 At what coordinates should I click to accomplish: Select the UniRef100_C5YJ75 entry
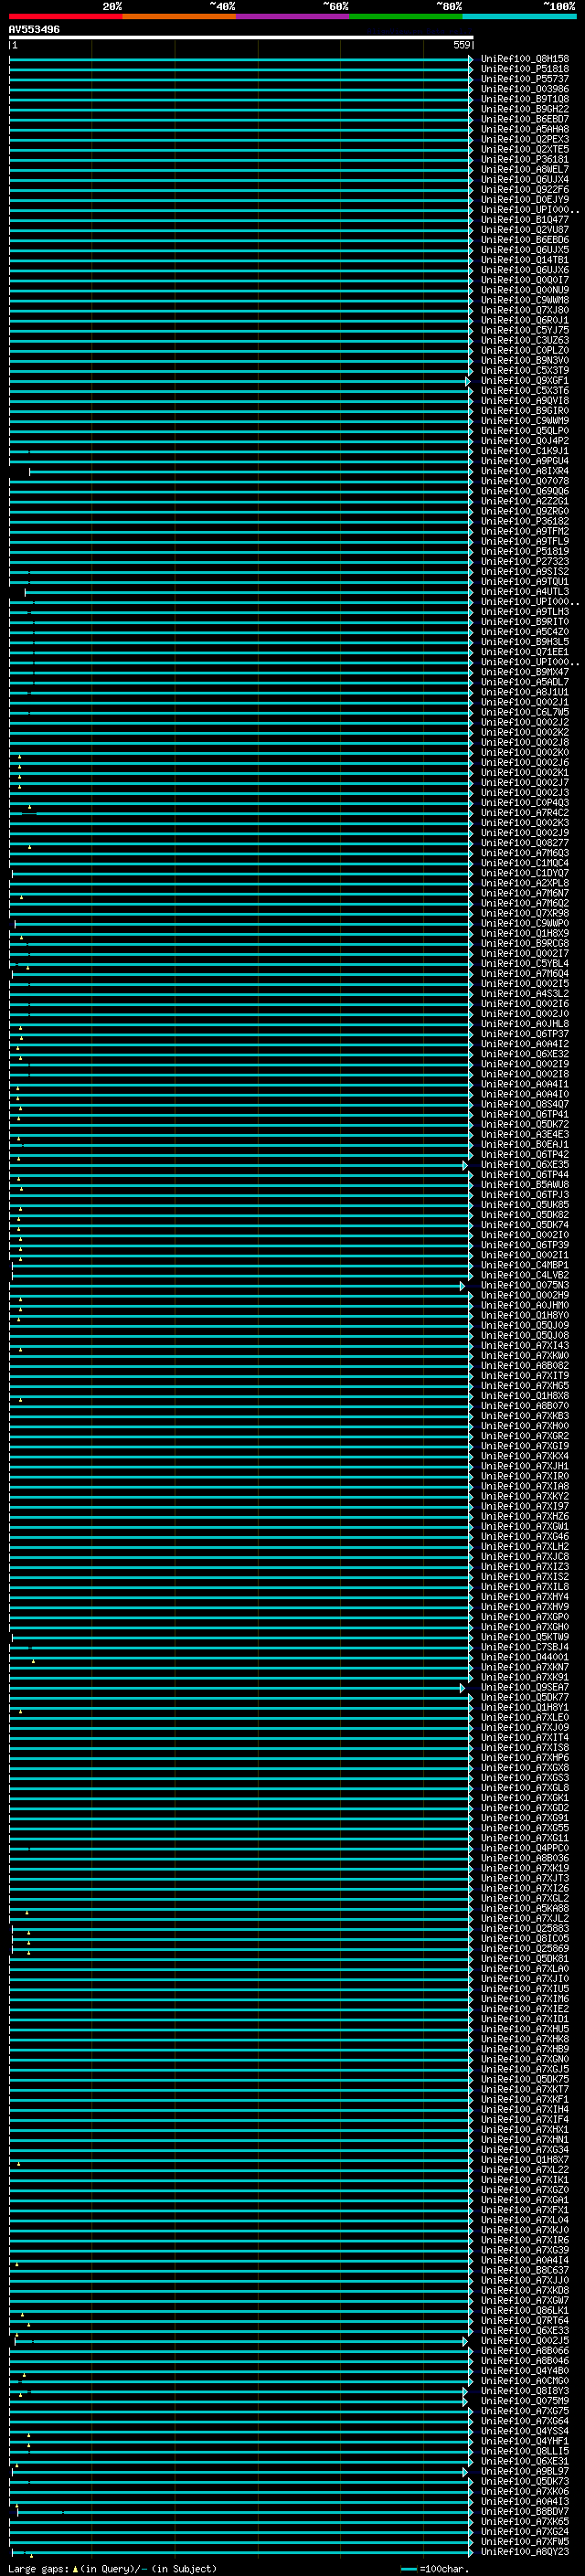click(x=524, y=330)
